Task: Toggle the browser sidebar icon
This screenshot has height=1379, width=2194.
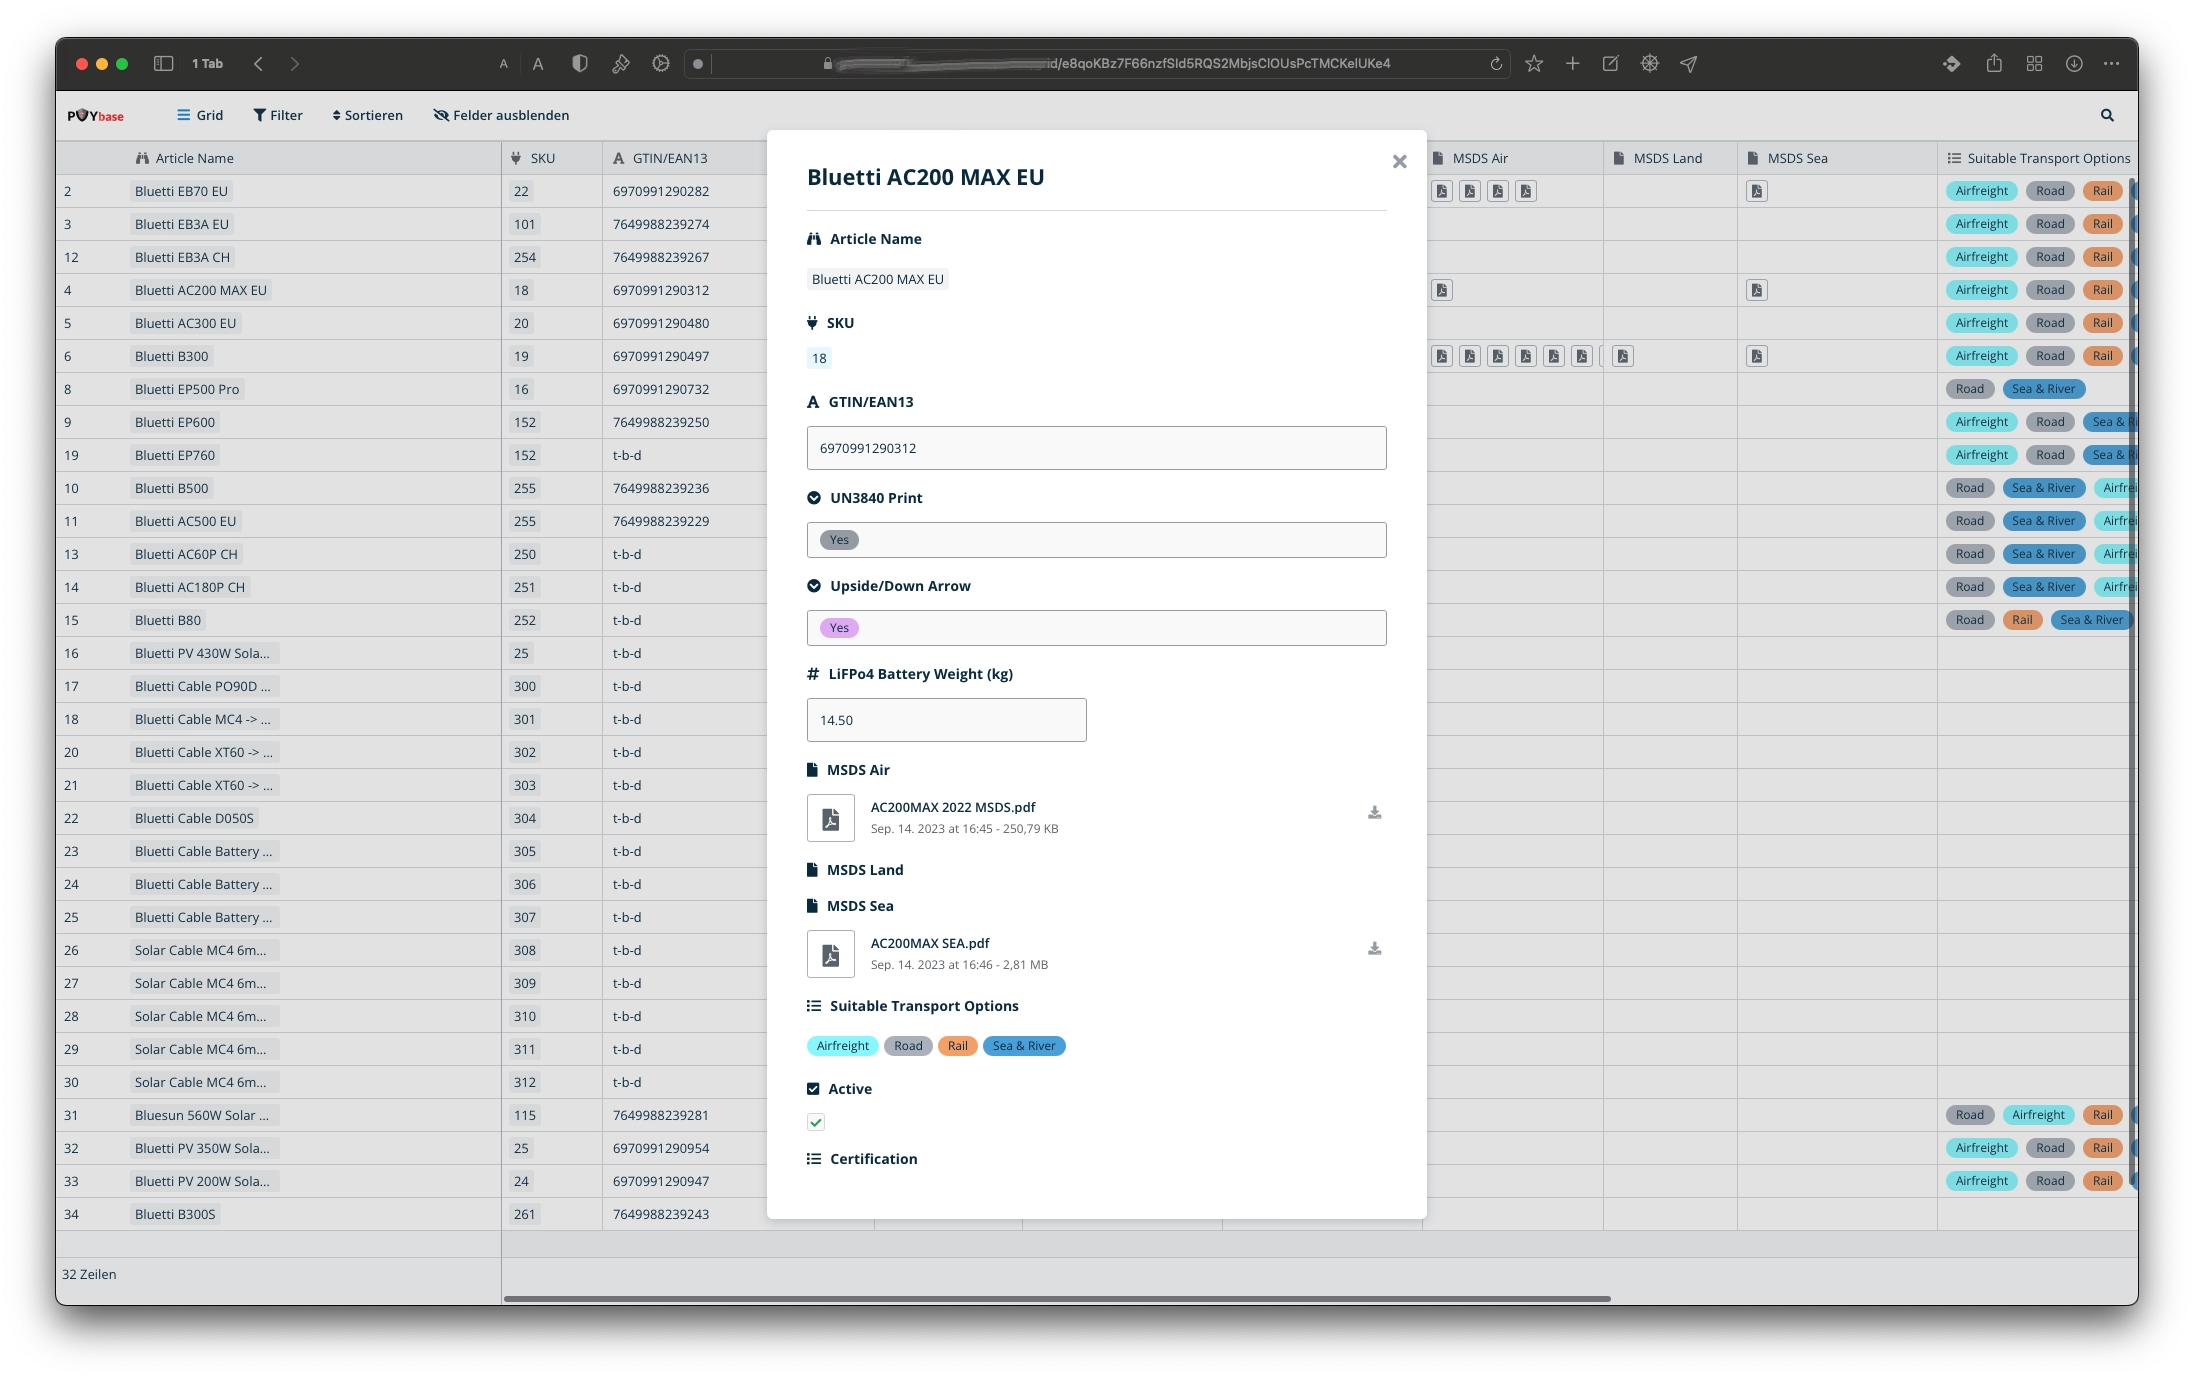Action: 163,63
